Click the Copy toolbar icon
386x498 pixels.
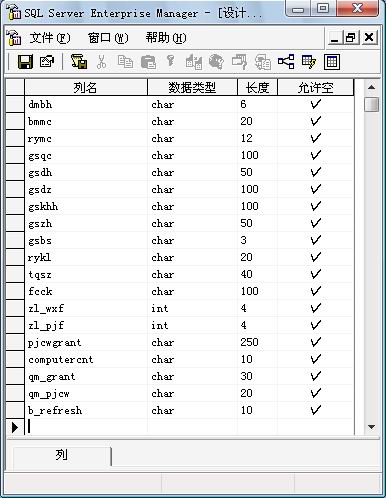coord(125,62)
